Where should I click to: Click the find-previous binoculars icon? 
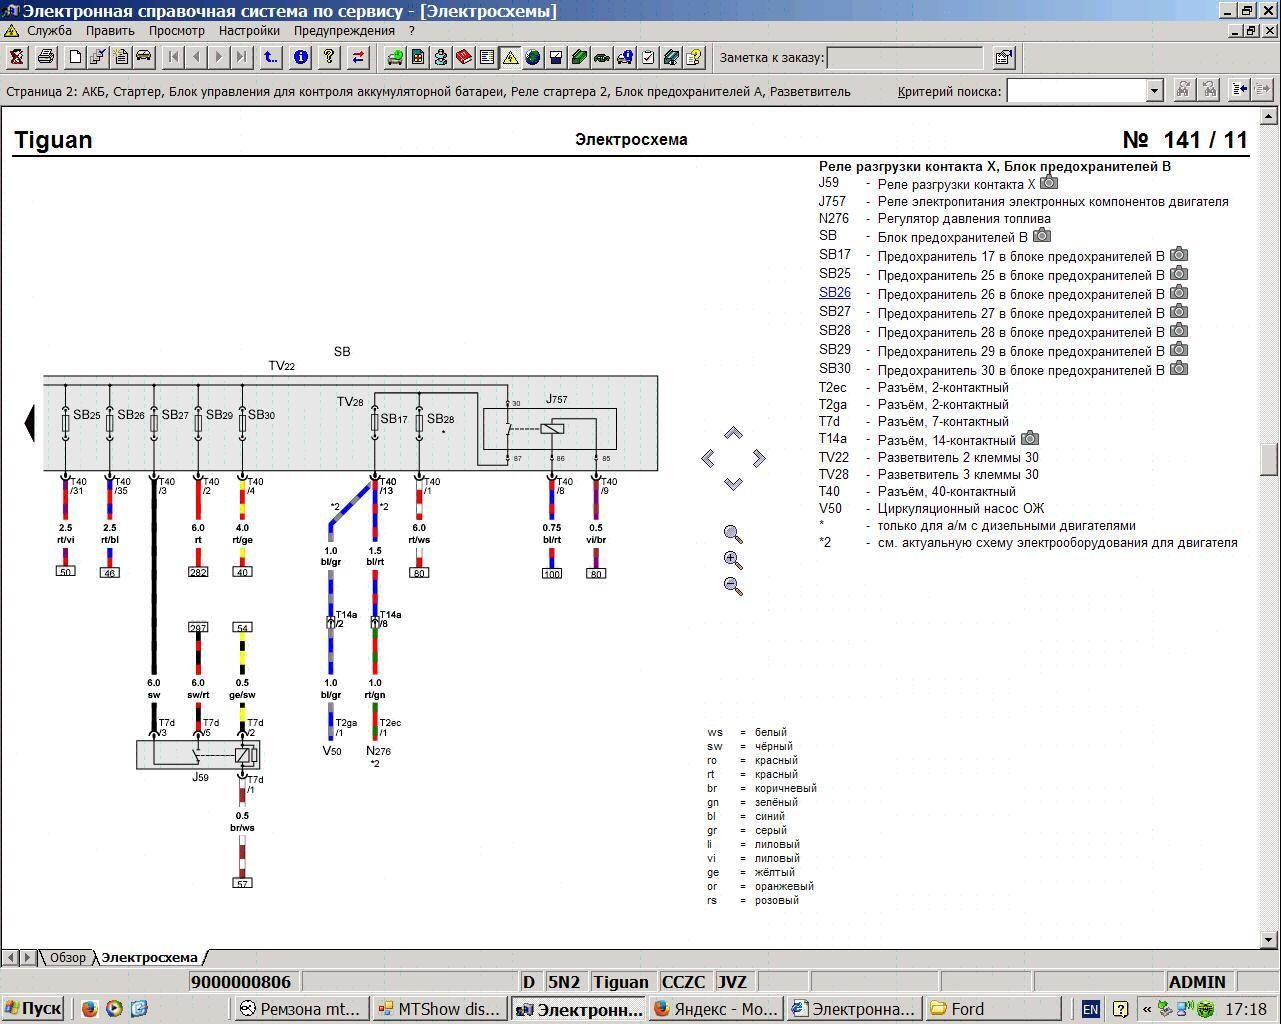tap(1183, 90)
